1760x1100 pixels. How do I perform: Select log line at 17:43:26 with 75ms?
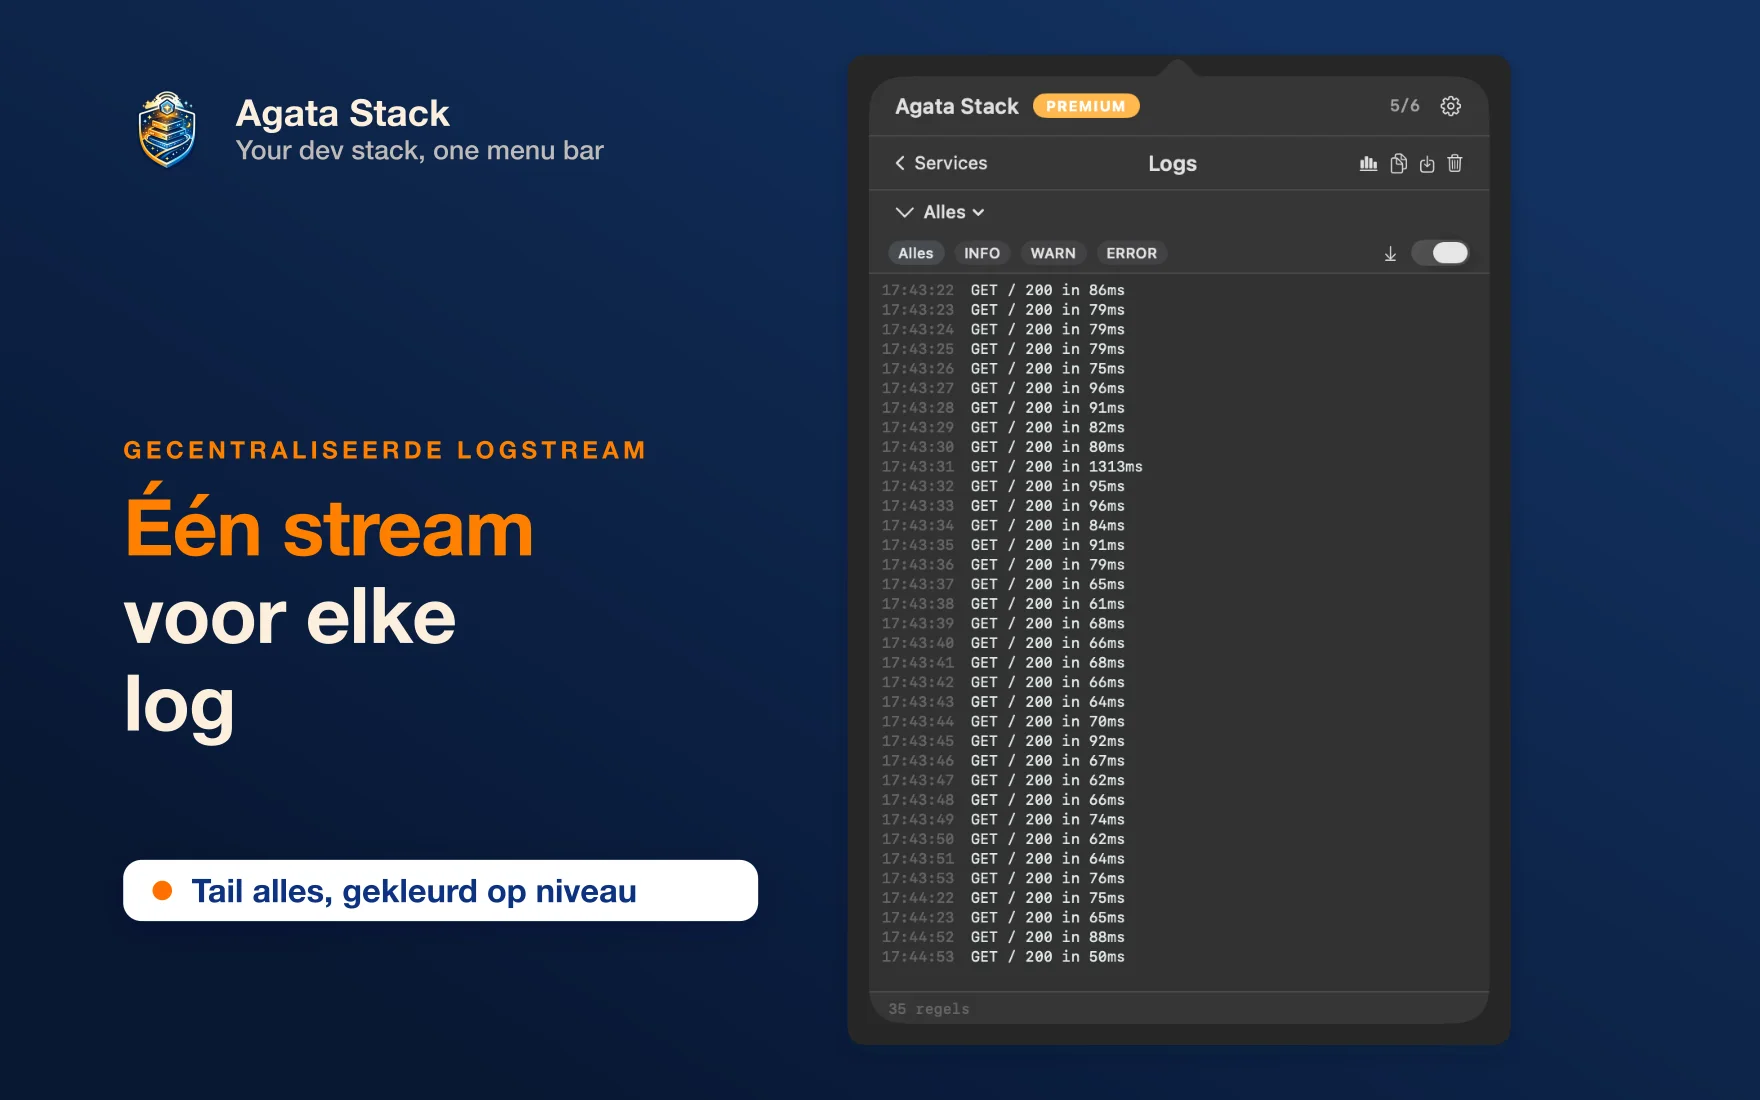(x=1003, y=368)
